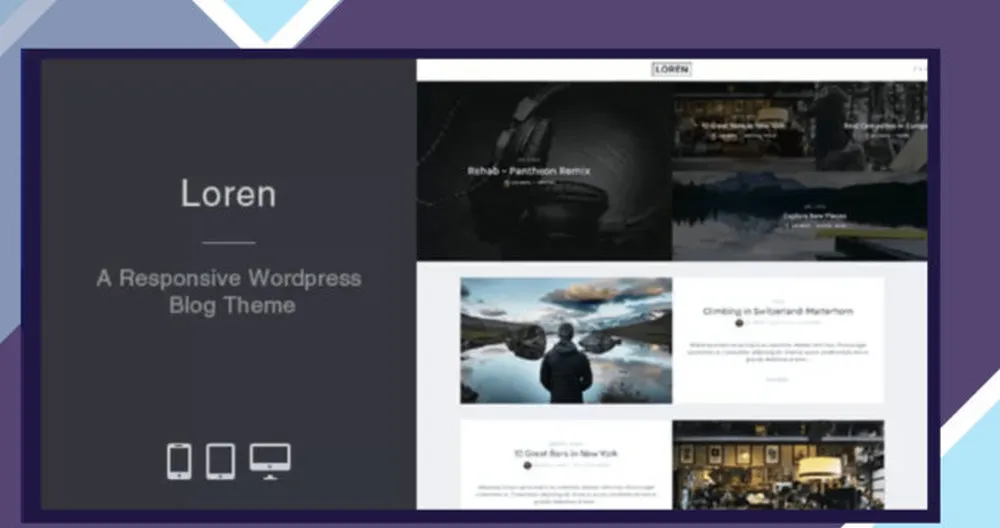This screenshot has height=528, width=1000.
Task: Click the LOREN logo in the header
Action: click(x=671, y=69)
